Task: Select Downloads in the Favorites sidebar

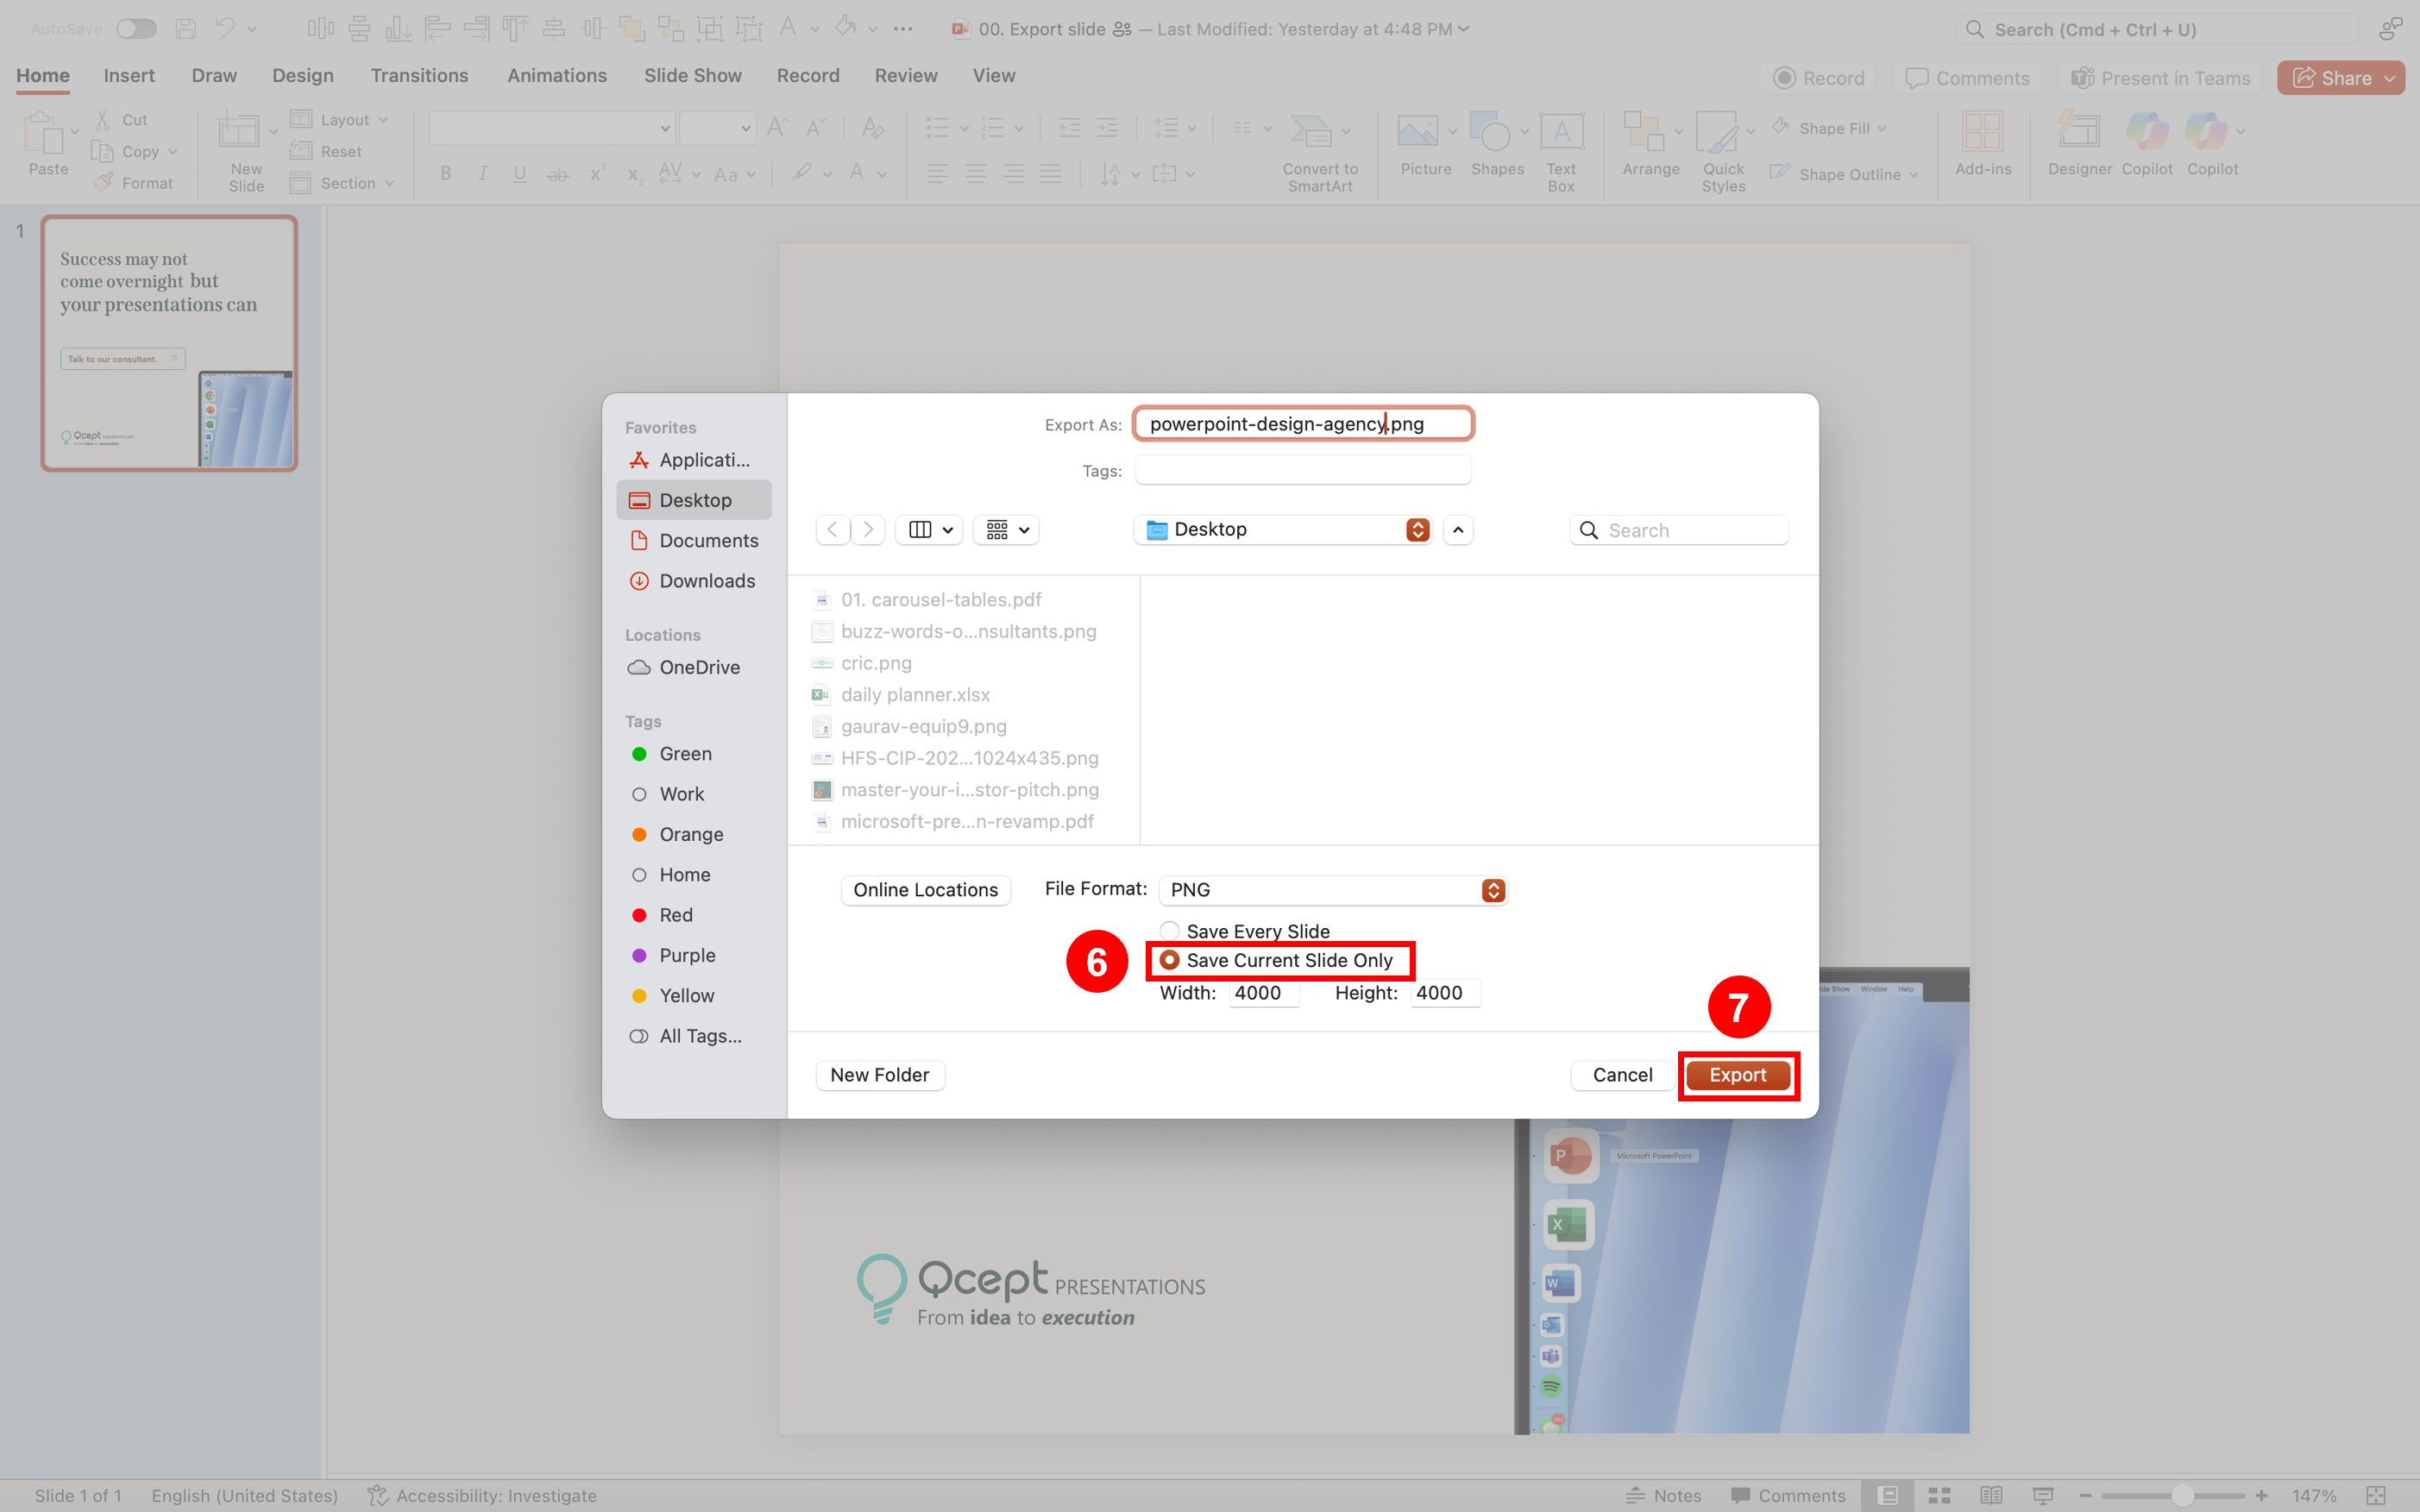Action: coord(706,581)
